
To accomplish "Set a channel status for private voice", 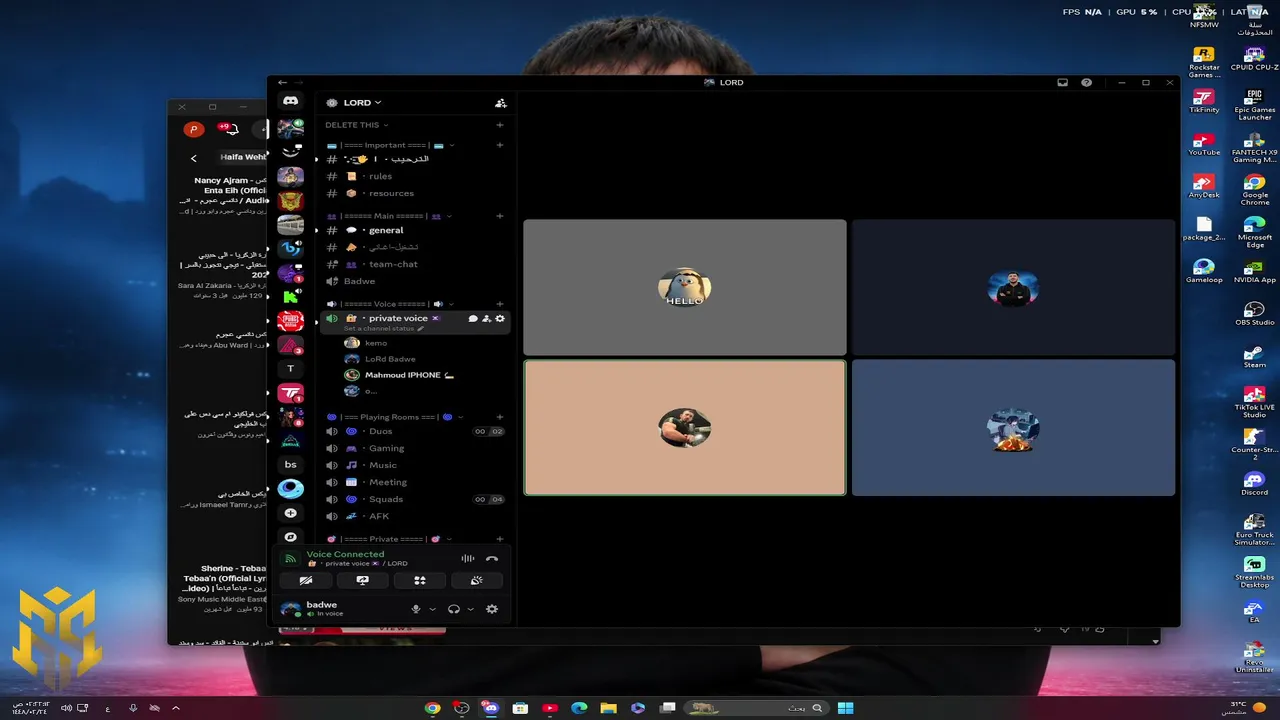I will coord(384,328).
